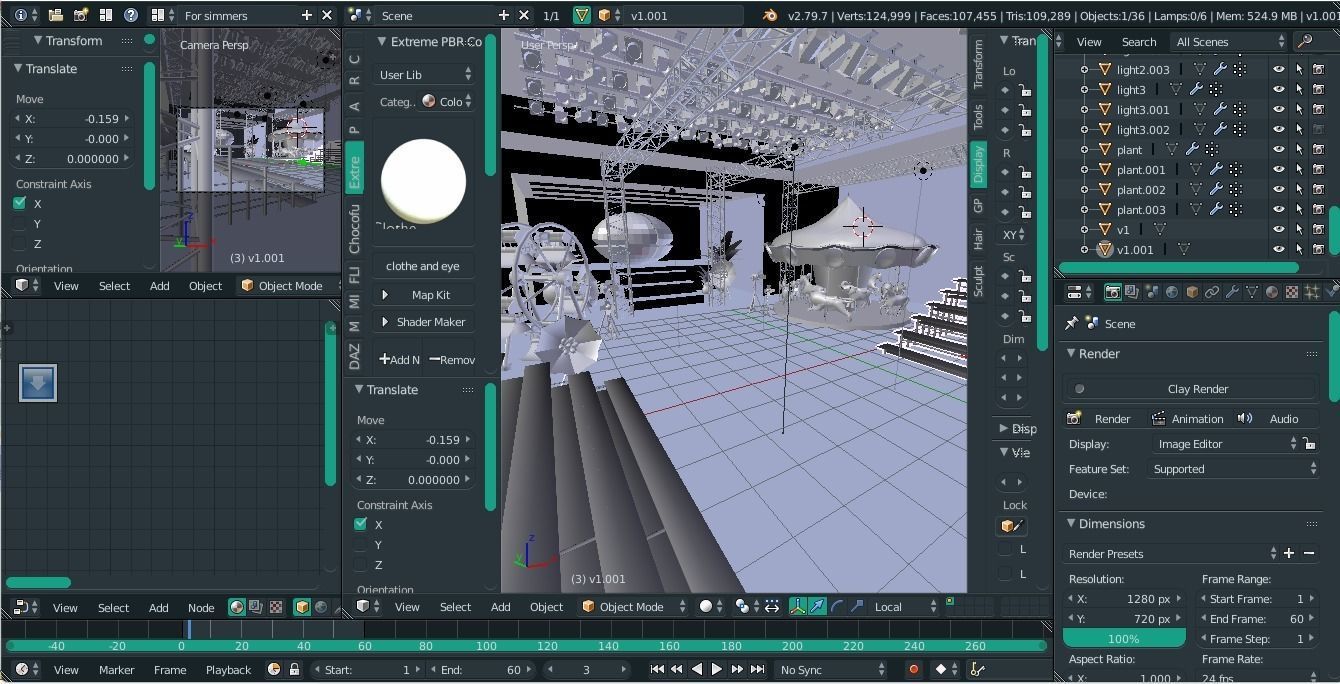Click the record button in timeline
1340x684 pixels.
[913, 670]
